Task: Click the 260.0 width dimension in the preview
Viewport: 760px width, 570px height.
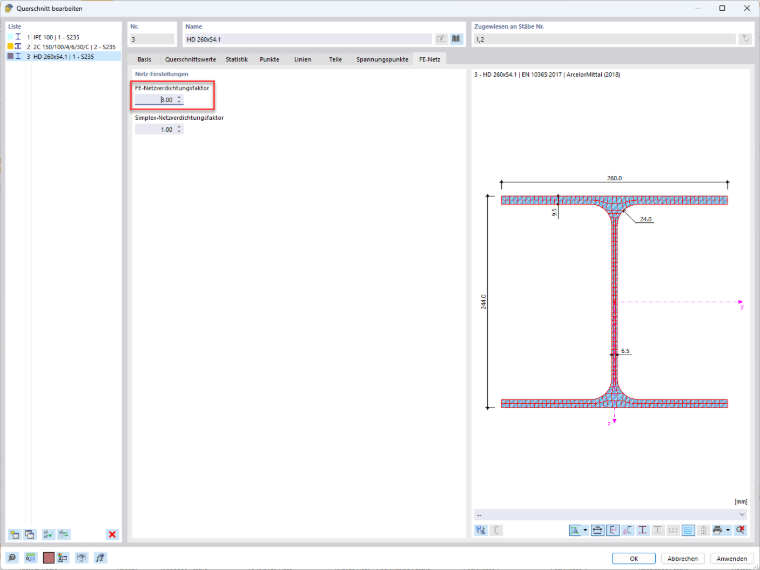Action: coord(614,178)
